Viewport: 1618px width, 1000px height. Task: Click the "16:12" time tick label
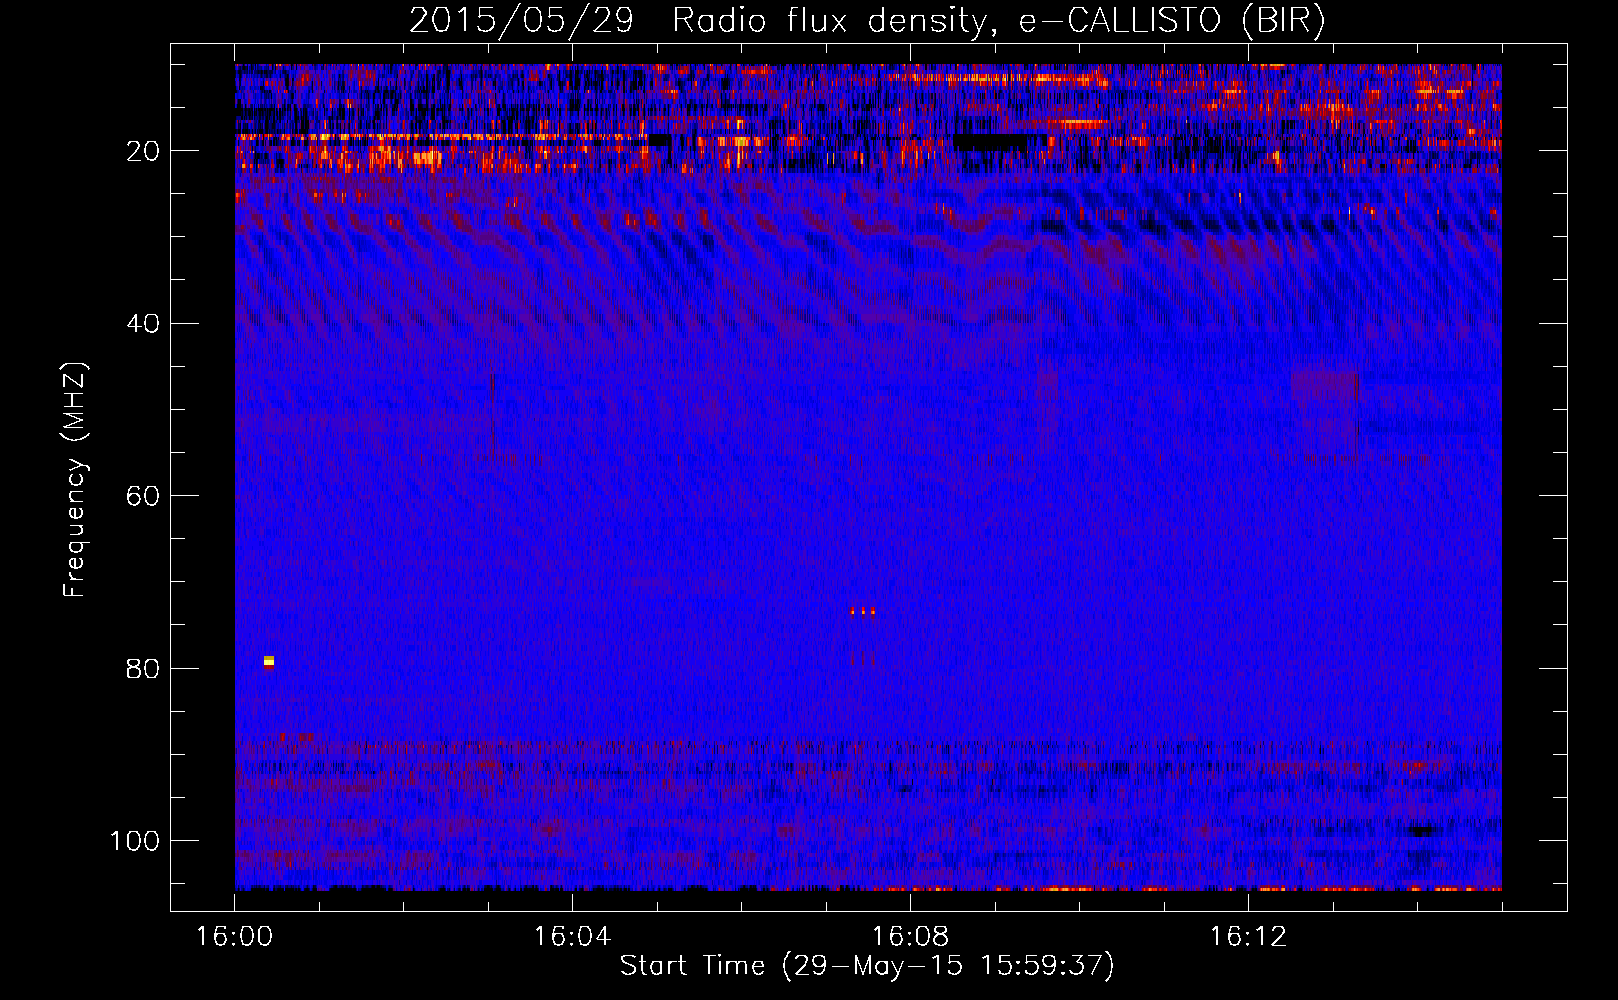pyautogui.click(x=1248, y=937)
